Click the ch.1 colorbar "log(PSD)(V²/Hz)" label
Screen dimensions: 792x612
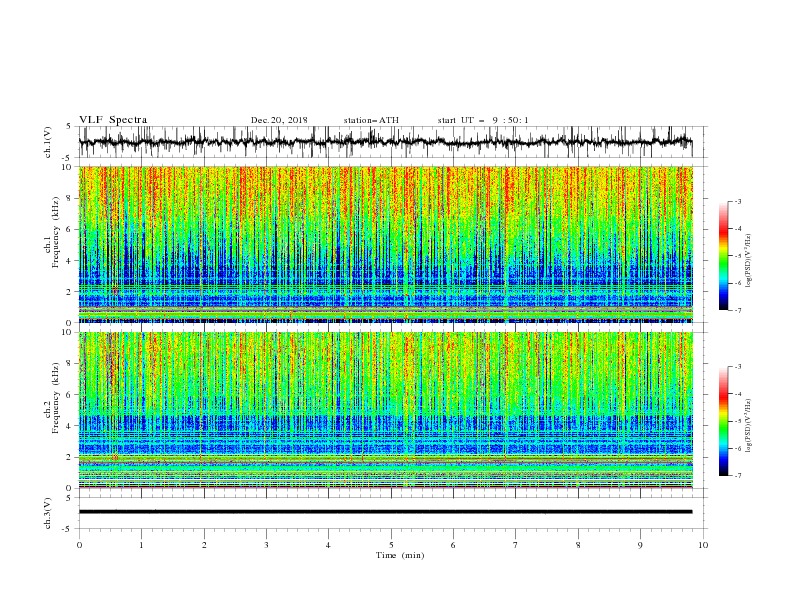pyautogui.click(x=749, y=261)
